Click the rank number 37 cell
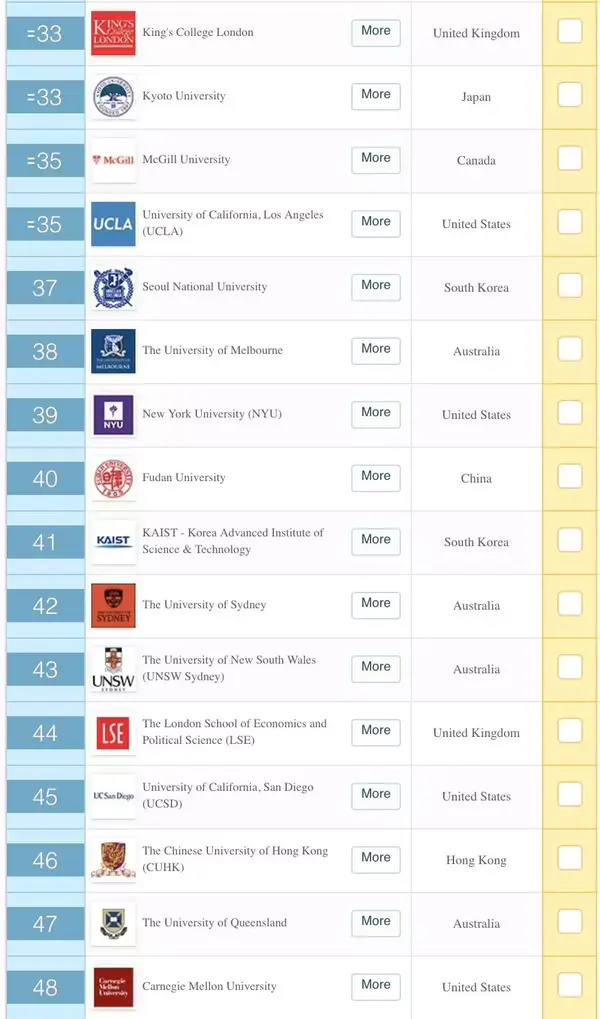The width and height of the screenshot is (600, 1019). click(45, 287)
